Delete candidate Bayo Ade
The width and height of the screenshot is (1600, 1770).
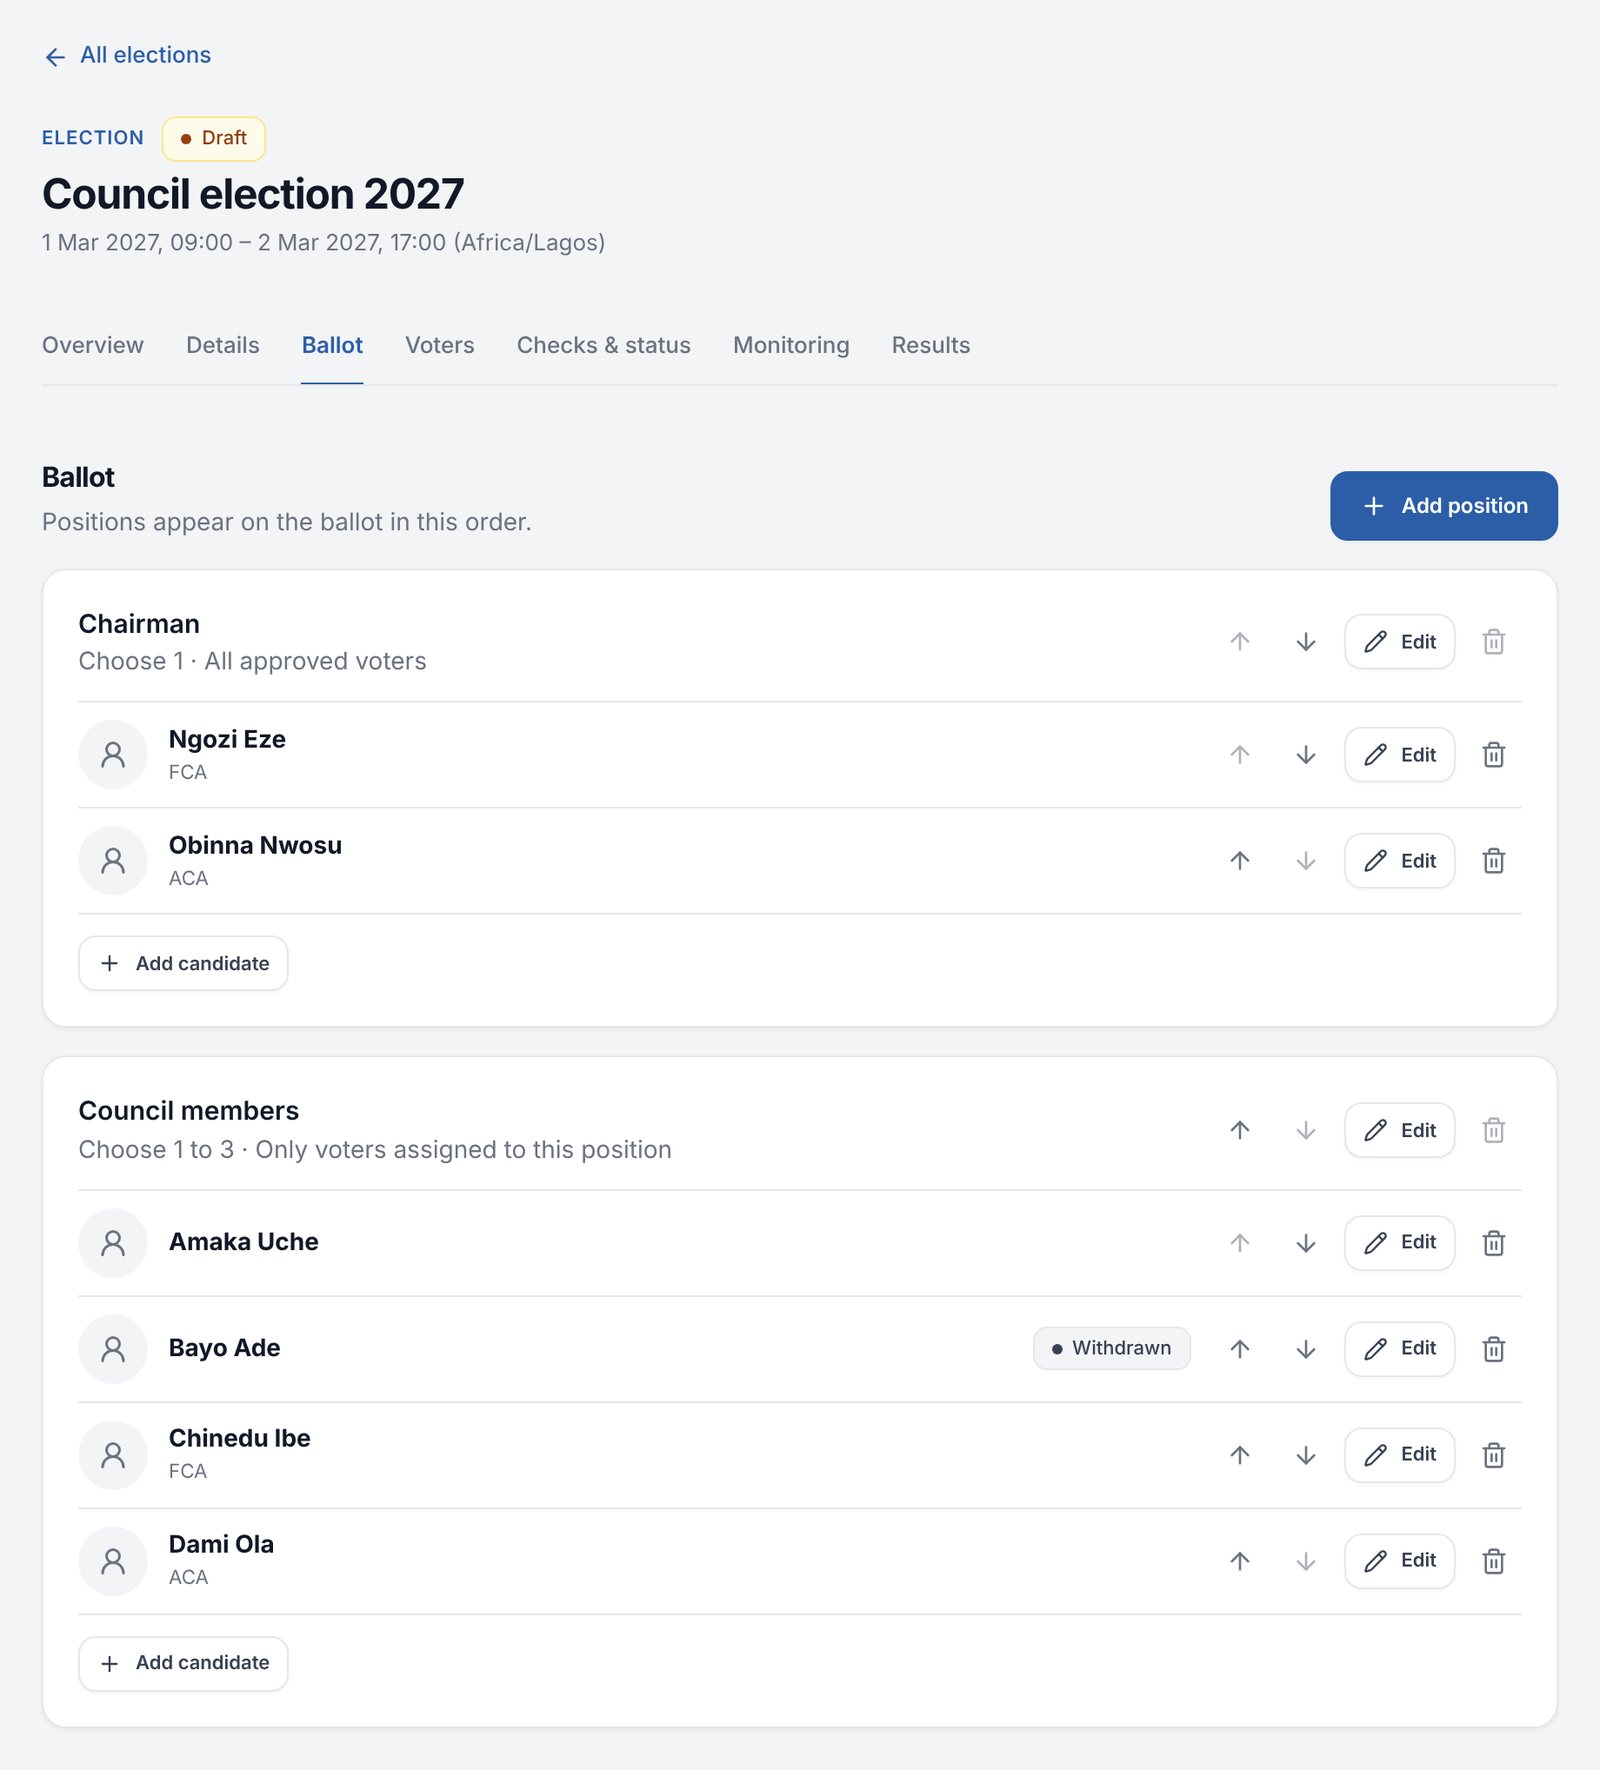1493,1349
